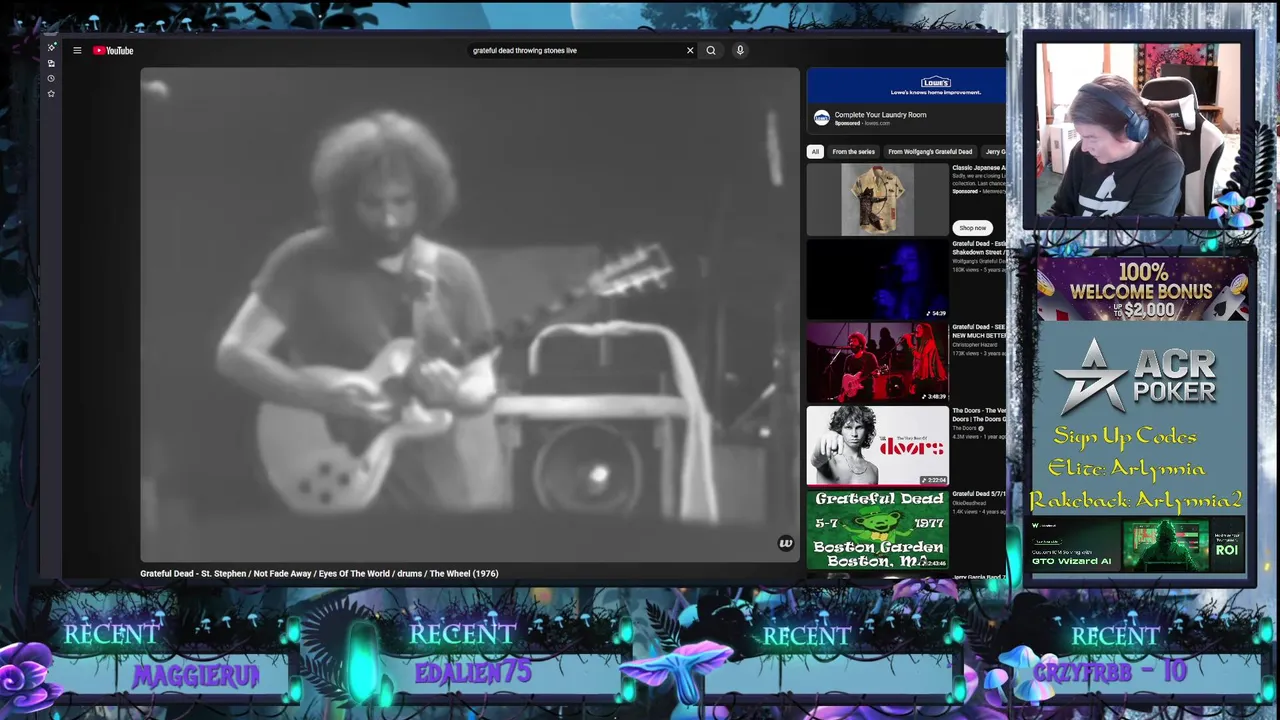Click the GTO Wizard AI banner
This screenshot has height=720, width=1280.
click(x=1138, y=544)
